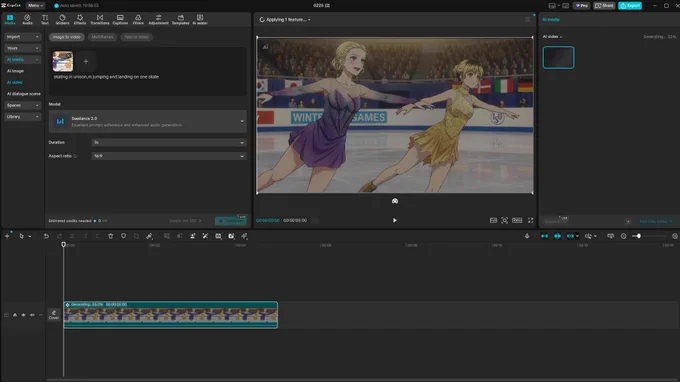Open the Stickers panel icon
Viewport: 680px width, 382px height.
click(62, 20)
